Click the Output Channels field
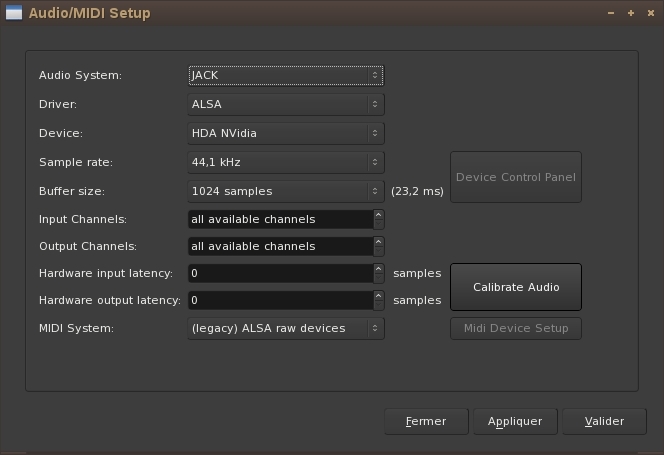664x455 pixels. pos(279,246)
